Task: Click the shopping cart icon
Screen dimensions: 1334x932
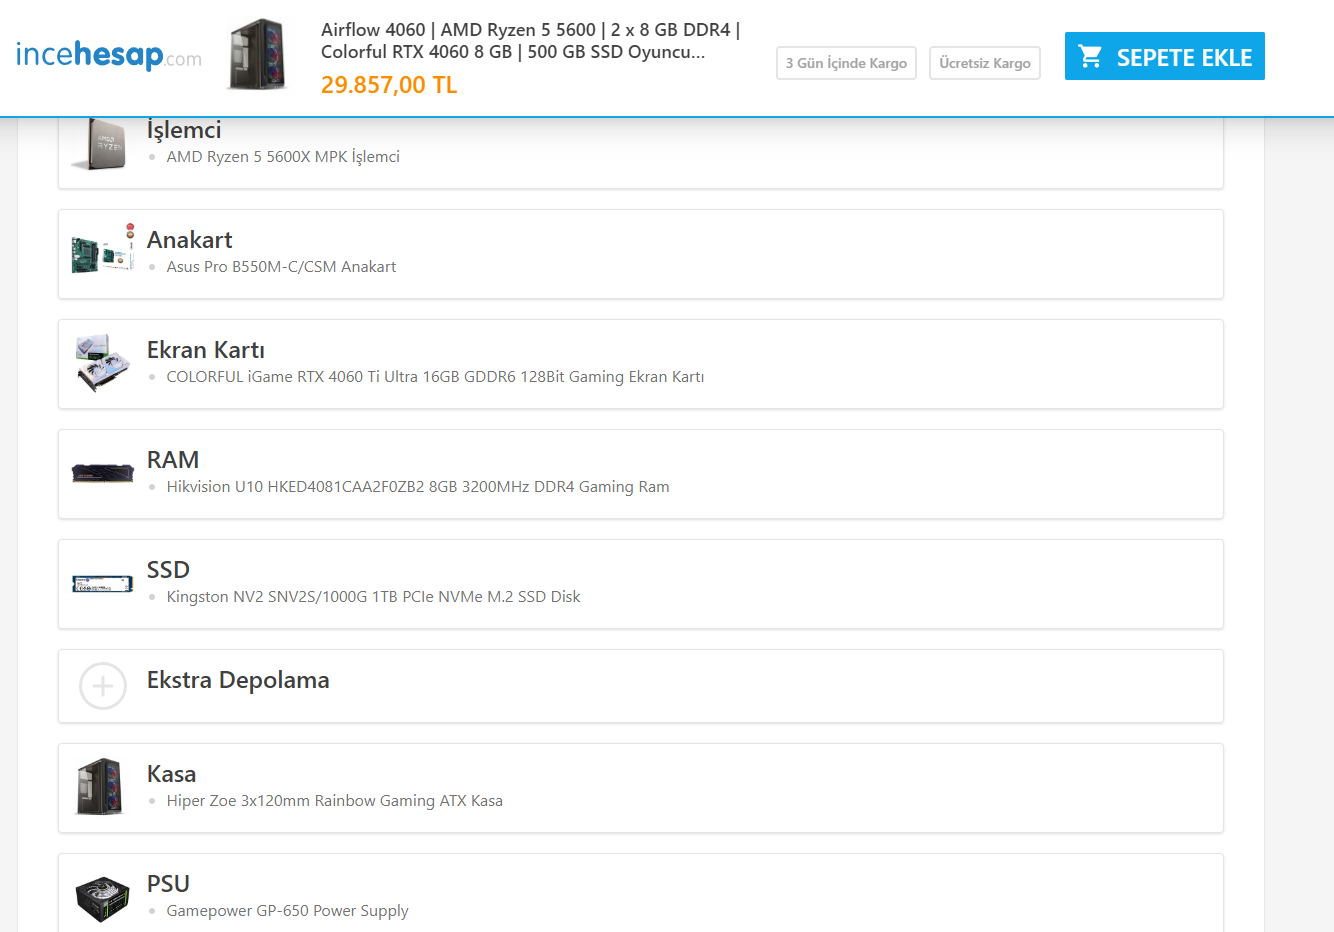Action: (x=1091, y=57)
